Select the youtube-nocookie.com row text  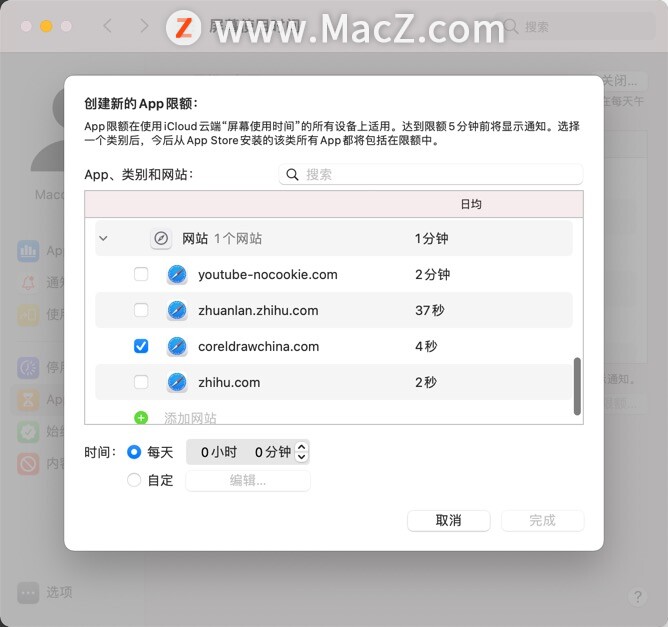[x=268, y=274]
